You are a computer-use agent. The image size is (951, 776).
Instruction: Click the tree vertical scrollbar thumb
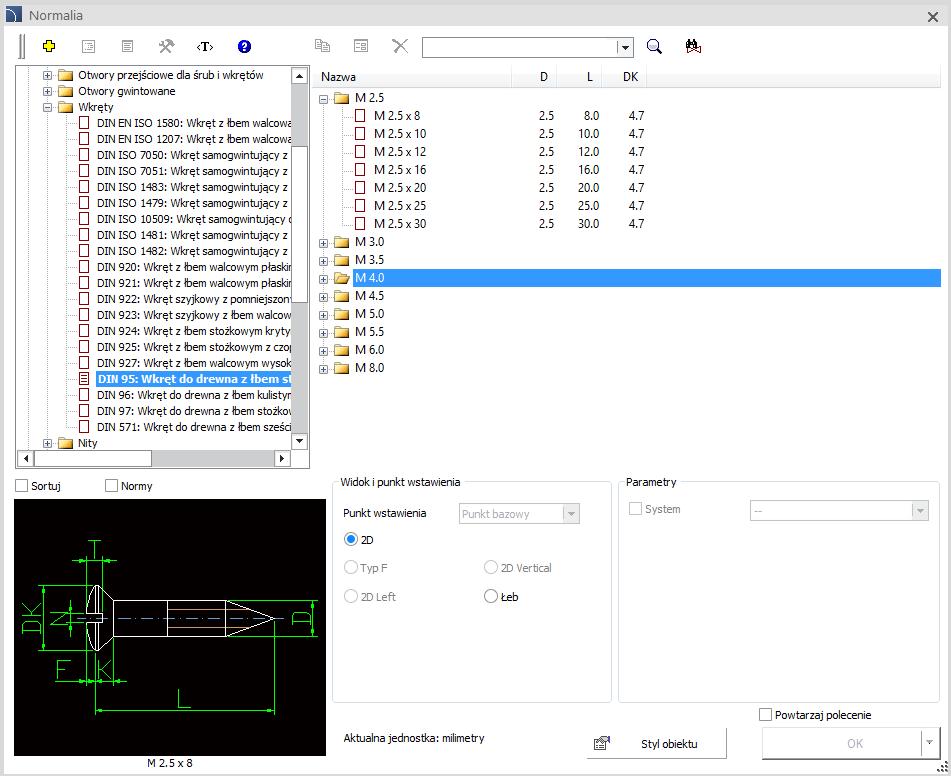(x=300, y=224)
